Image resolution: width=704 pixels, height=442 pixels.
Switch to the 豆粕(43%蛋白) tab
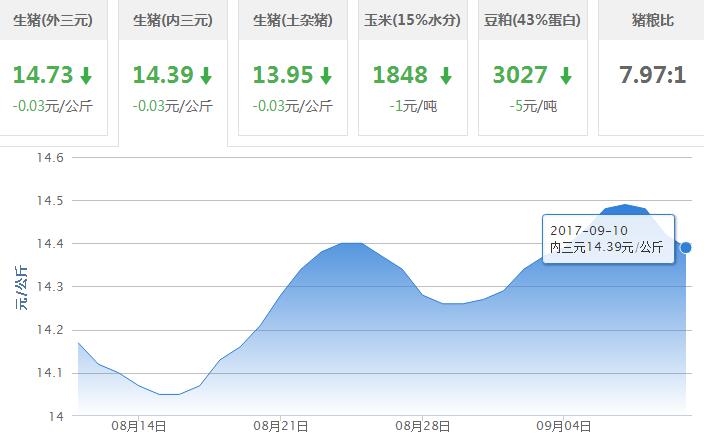[532, 20]
